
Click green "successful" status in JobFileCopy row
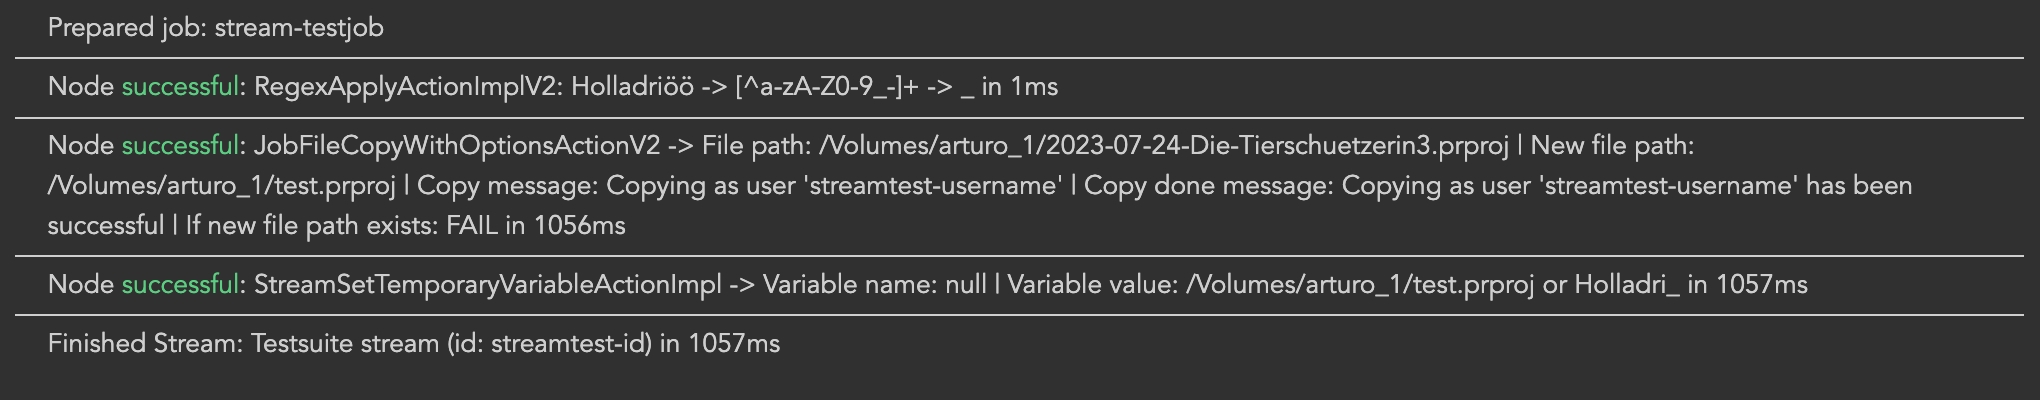180,146
